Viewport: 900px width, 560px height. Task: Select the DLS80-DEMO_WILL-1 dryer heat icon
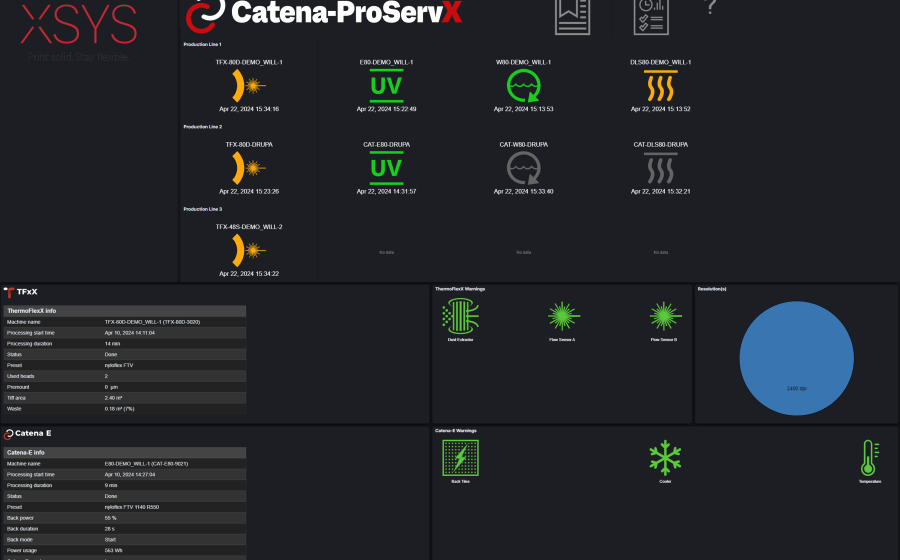pyautogui.click(x=661, y=86)
